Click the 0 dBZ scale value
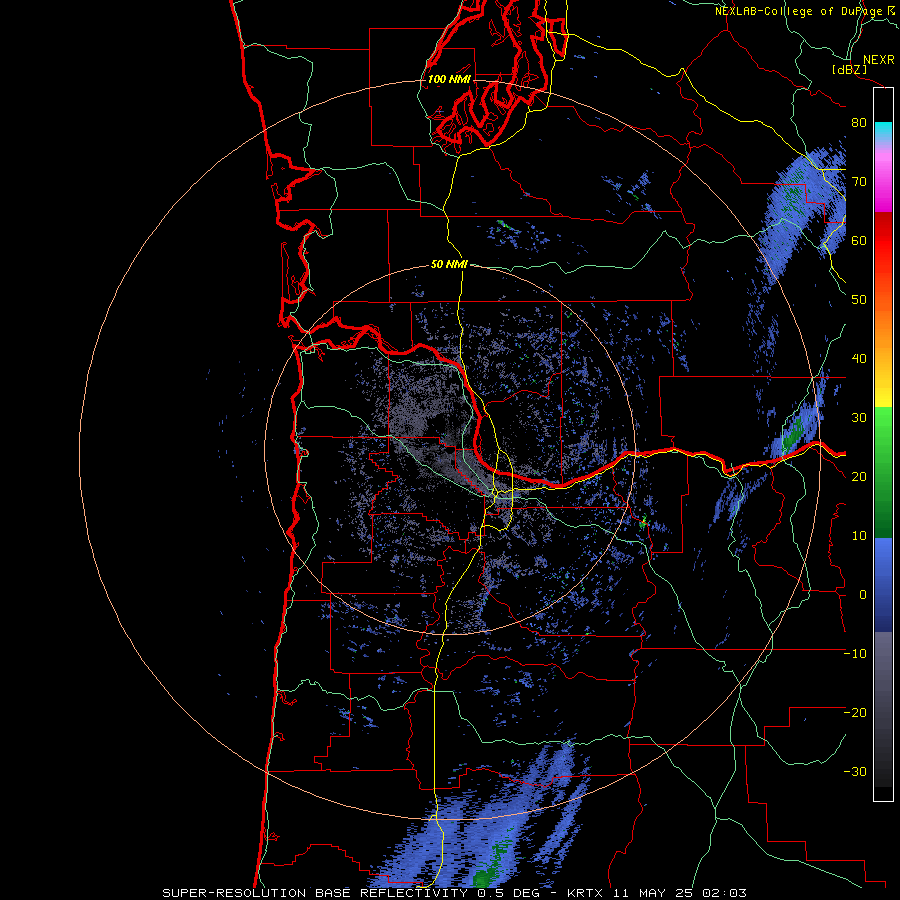The height and width of the screenshot is (900, 900). pos(863,595)
